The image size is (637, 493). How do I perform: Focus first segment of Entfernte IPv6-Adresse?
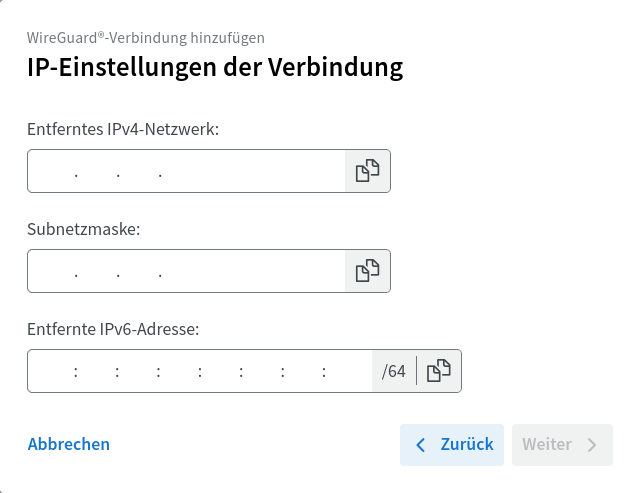[x=52, y=371]
